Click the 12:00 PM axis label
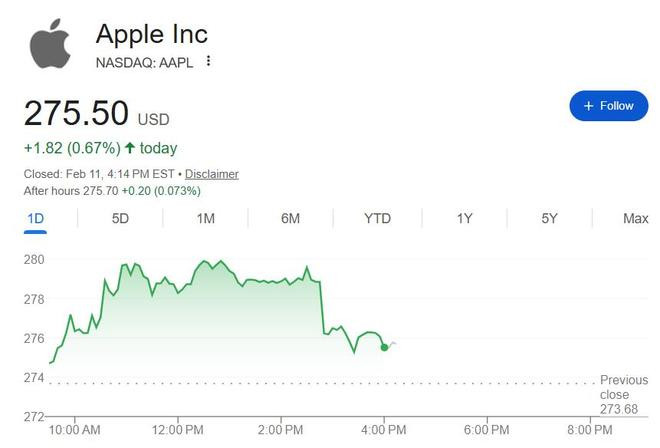The width and height of the screenshot is (660, 448). [x=178, y=430]
